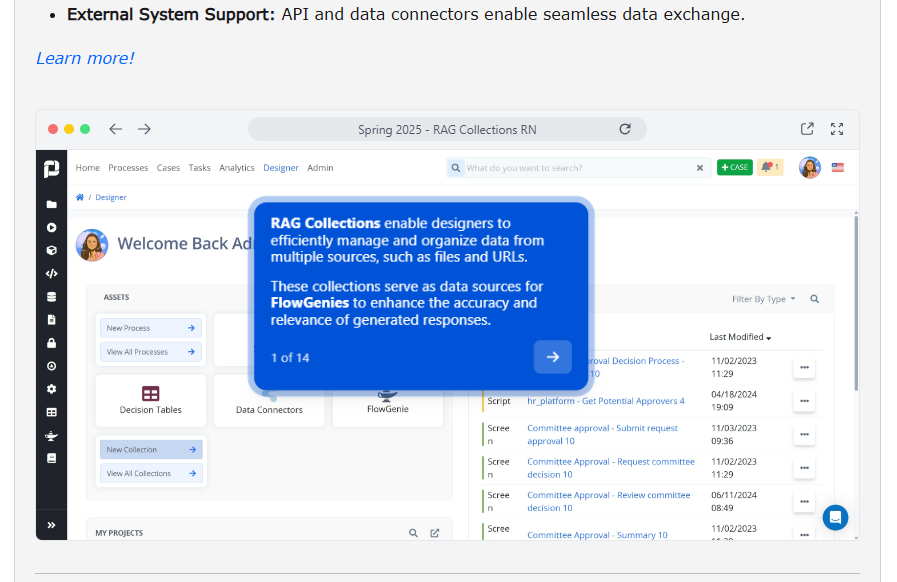Image resolution: width=897 pixels, height=582 pixels.
Task: Go forward using the demo frame's right arrow
Action: coord(144,129)
